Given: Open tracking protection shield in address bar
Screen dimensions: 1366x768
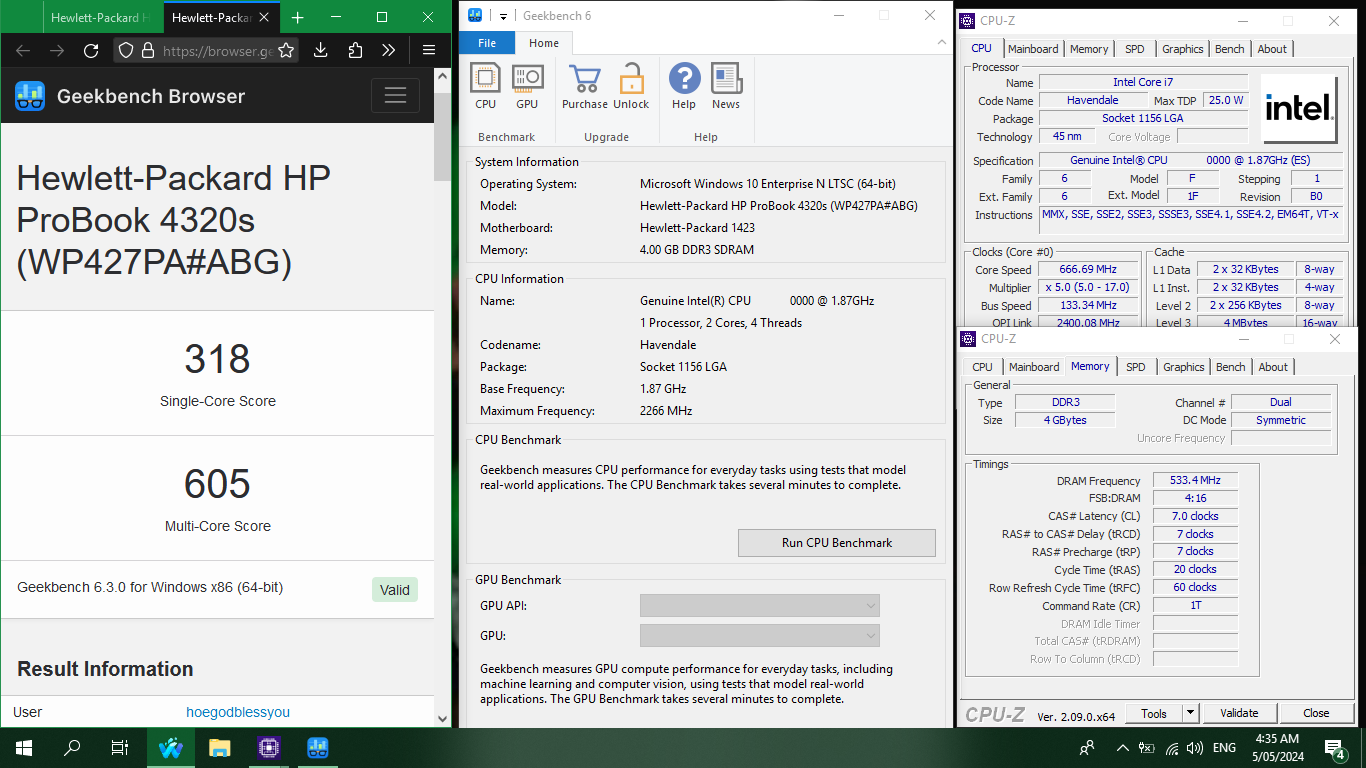Looking at the screenshot, I should [125, 50].
